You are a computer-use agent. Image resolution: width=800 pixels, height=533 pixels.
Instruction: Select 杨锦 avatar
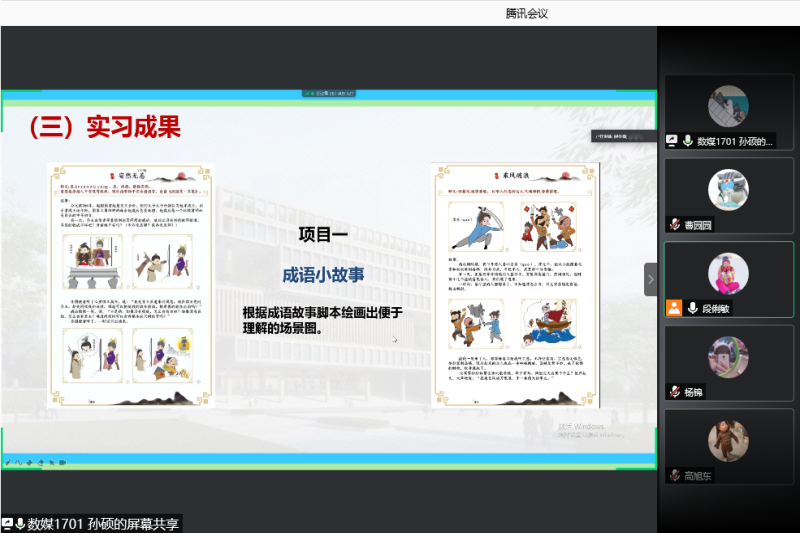point(728,357)
